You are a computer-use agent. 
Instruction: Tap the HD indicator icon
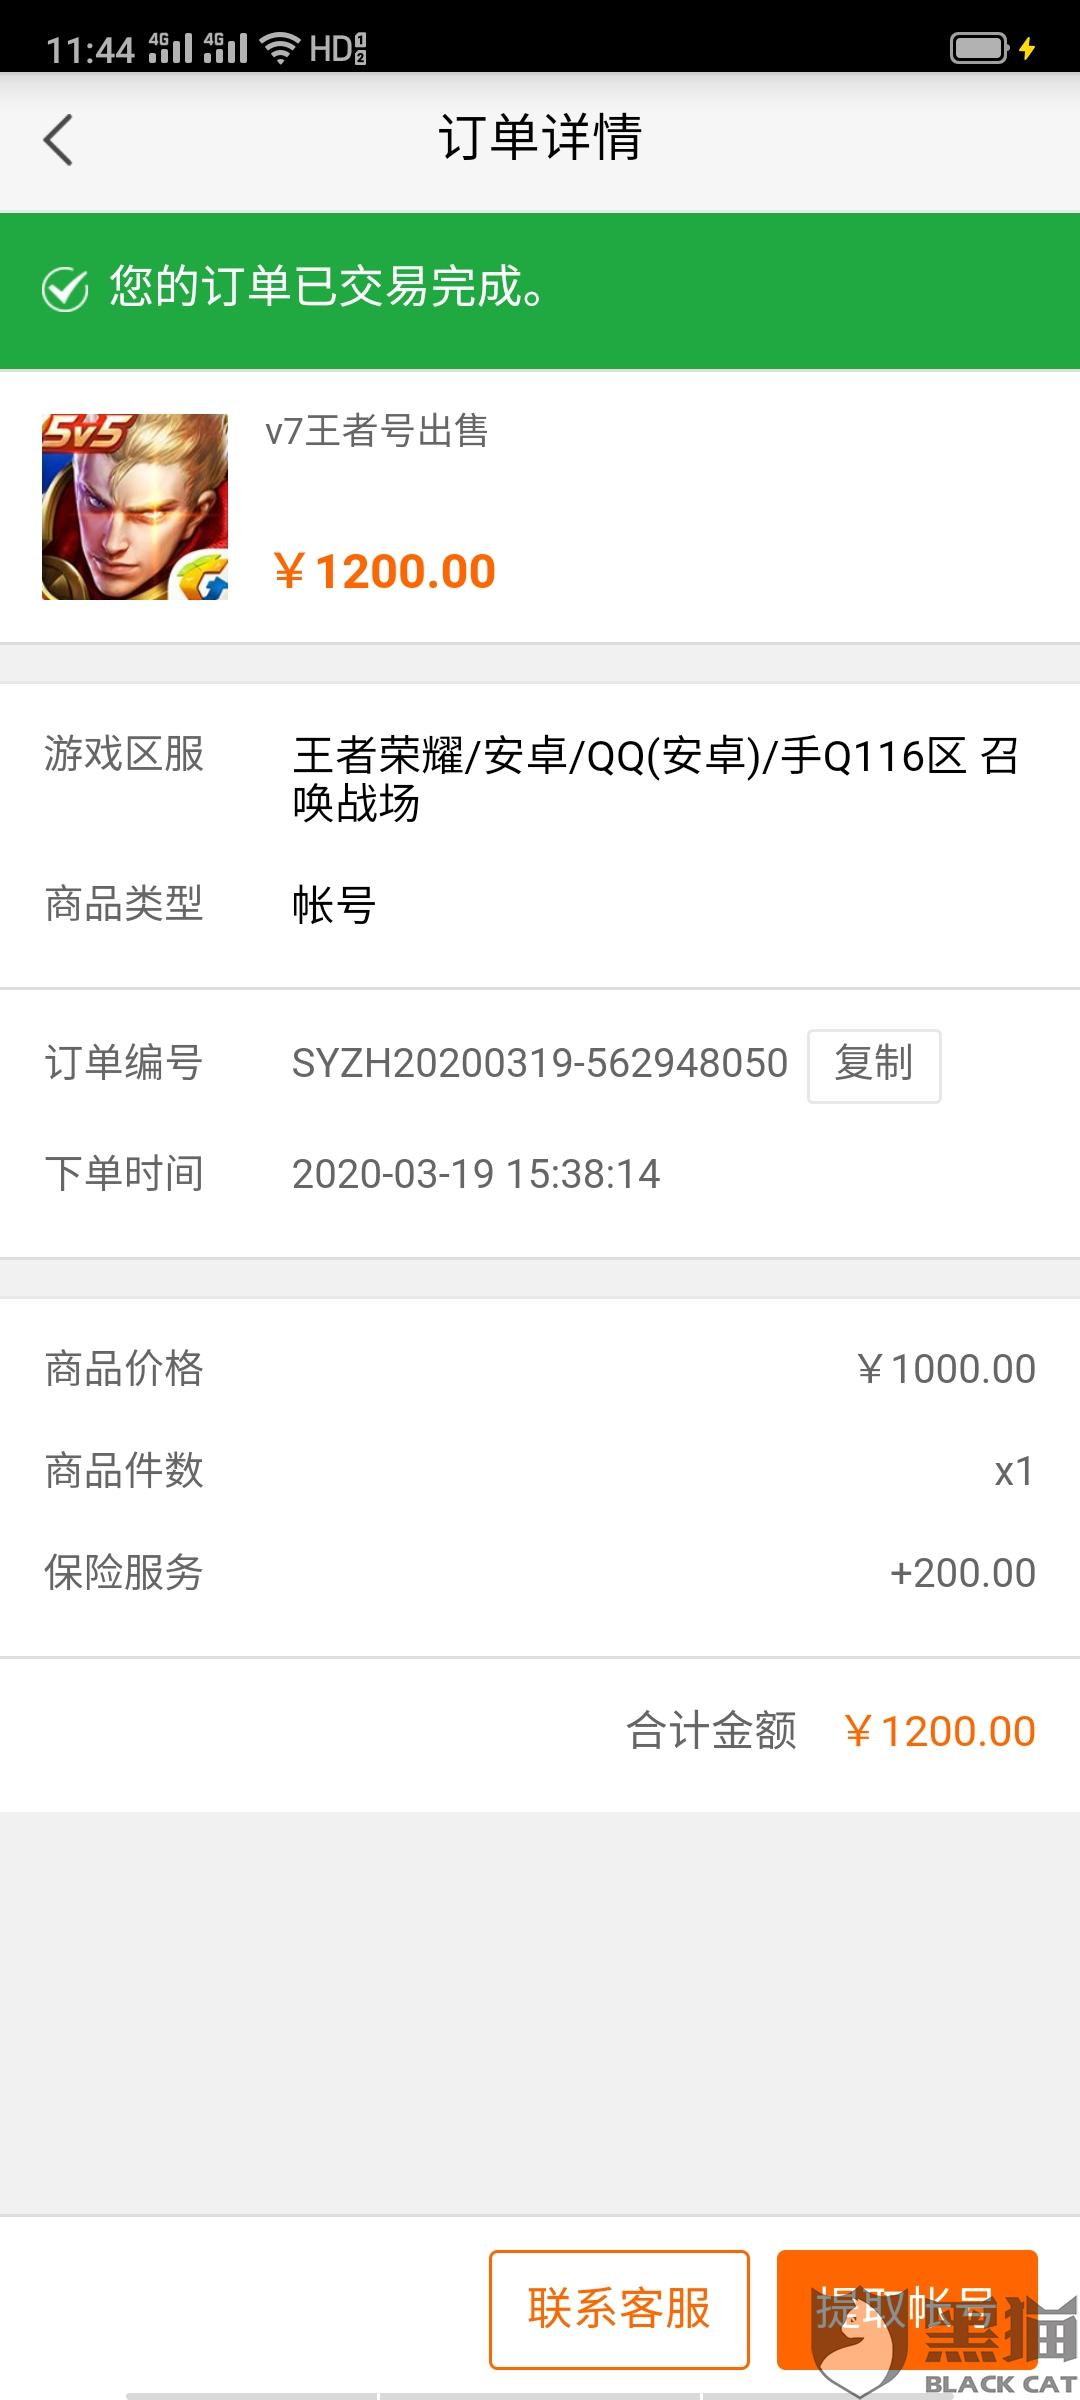coord(338,47)
